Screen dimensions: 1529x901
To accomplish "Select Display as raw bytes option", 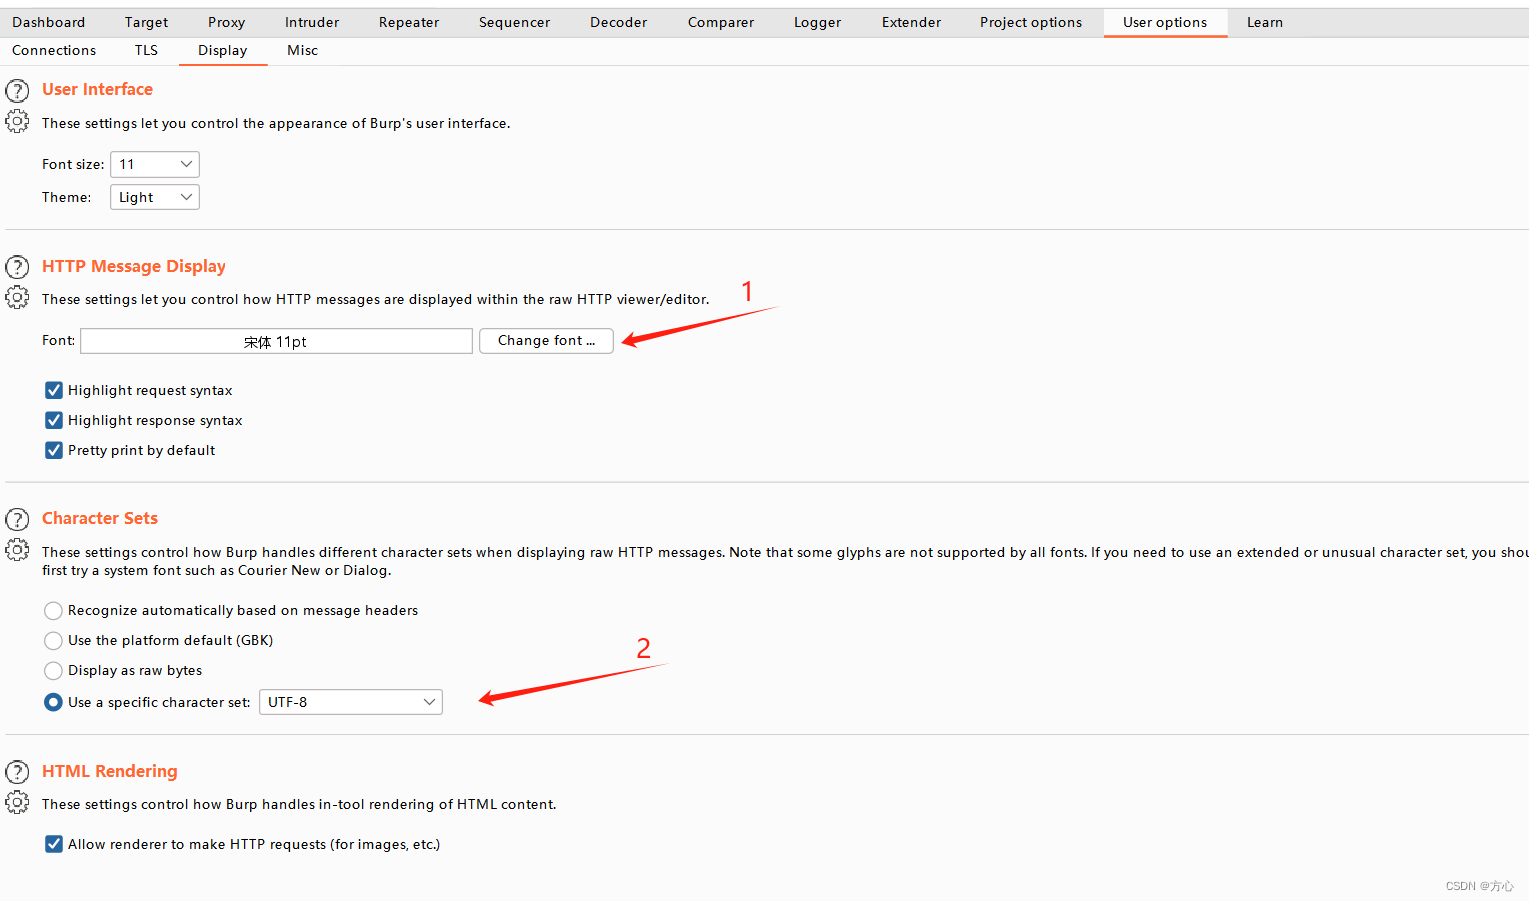I will (x=54, y=670).
